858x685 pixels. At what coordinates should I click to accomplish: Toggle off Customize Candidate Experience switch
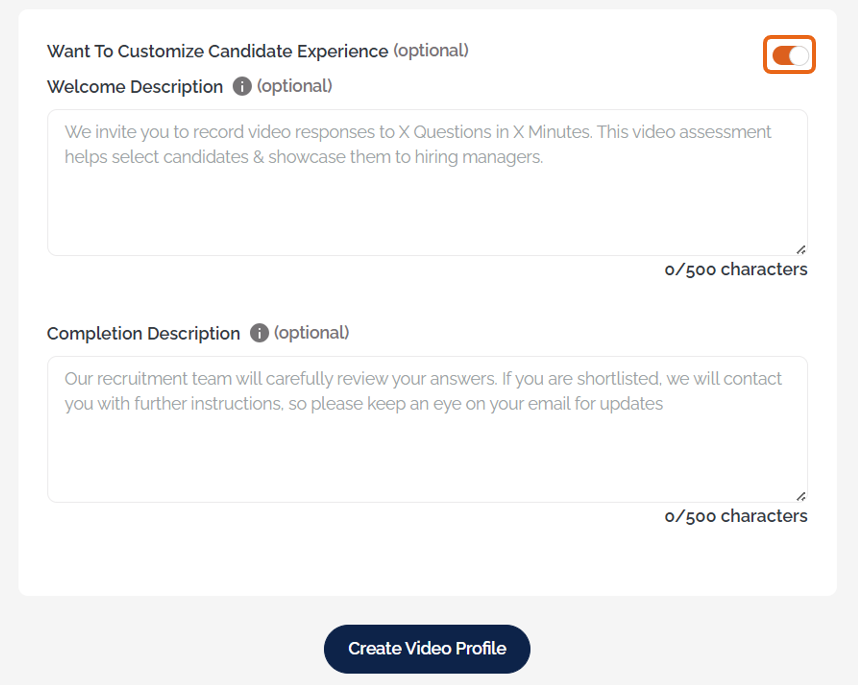coord(790,55)
